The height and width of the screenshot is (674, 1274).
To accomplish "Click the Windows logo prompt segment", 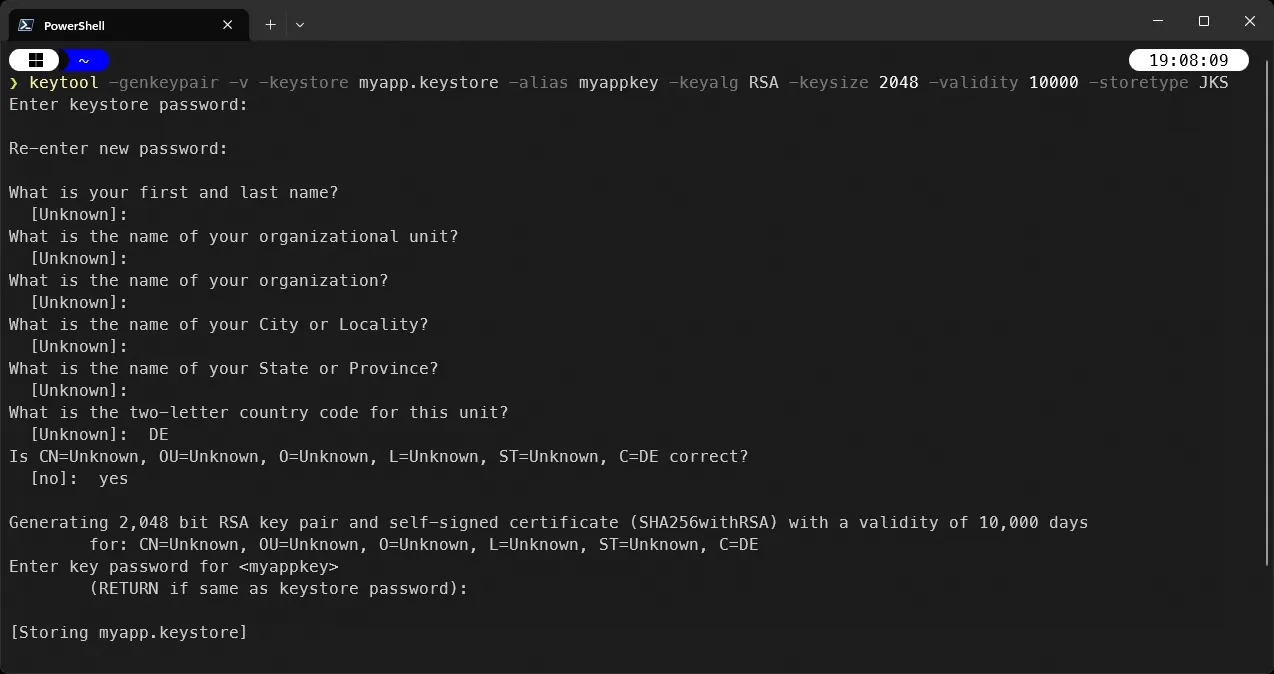I will click(x=36, y=60).
